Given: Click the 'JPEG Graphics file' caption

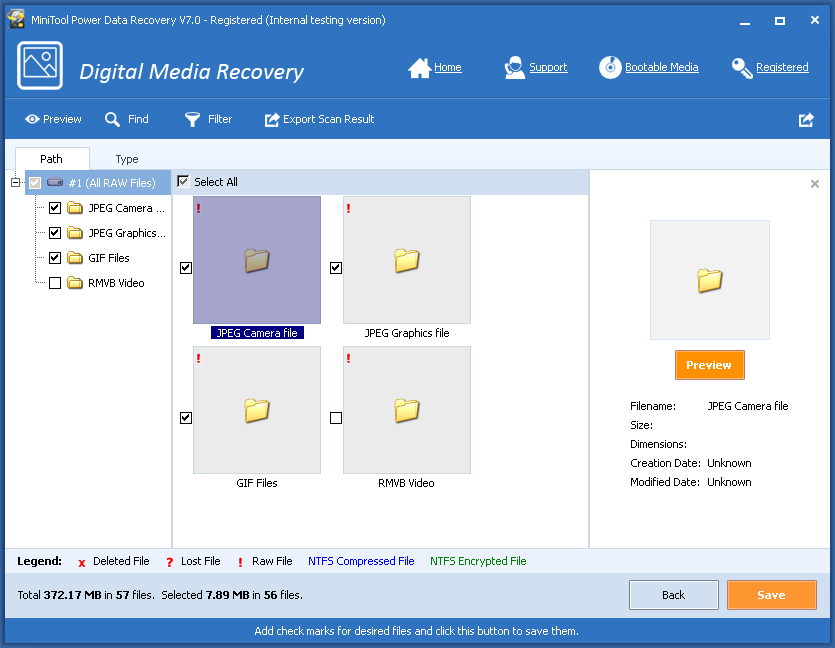Looking at the screenshot, I should pyautogui.click(x=407, y=333).
